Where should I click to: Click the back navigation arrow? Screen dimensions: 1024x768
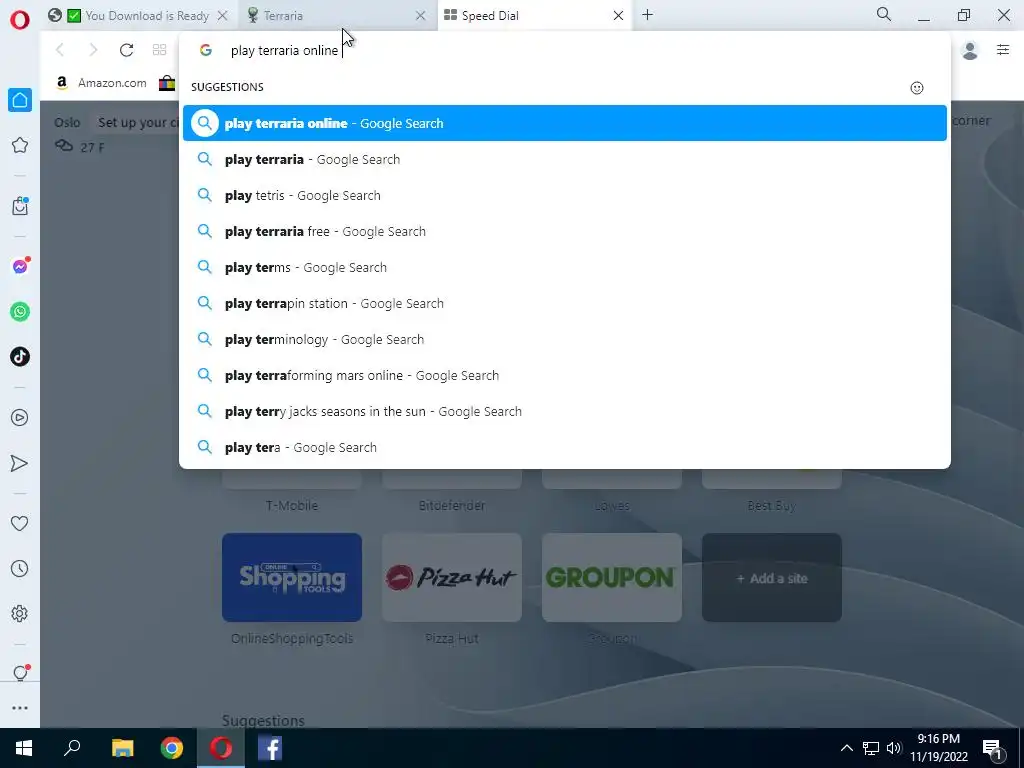[x=59, y=50]
